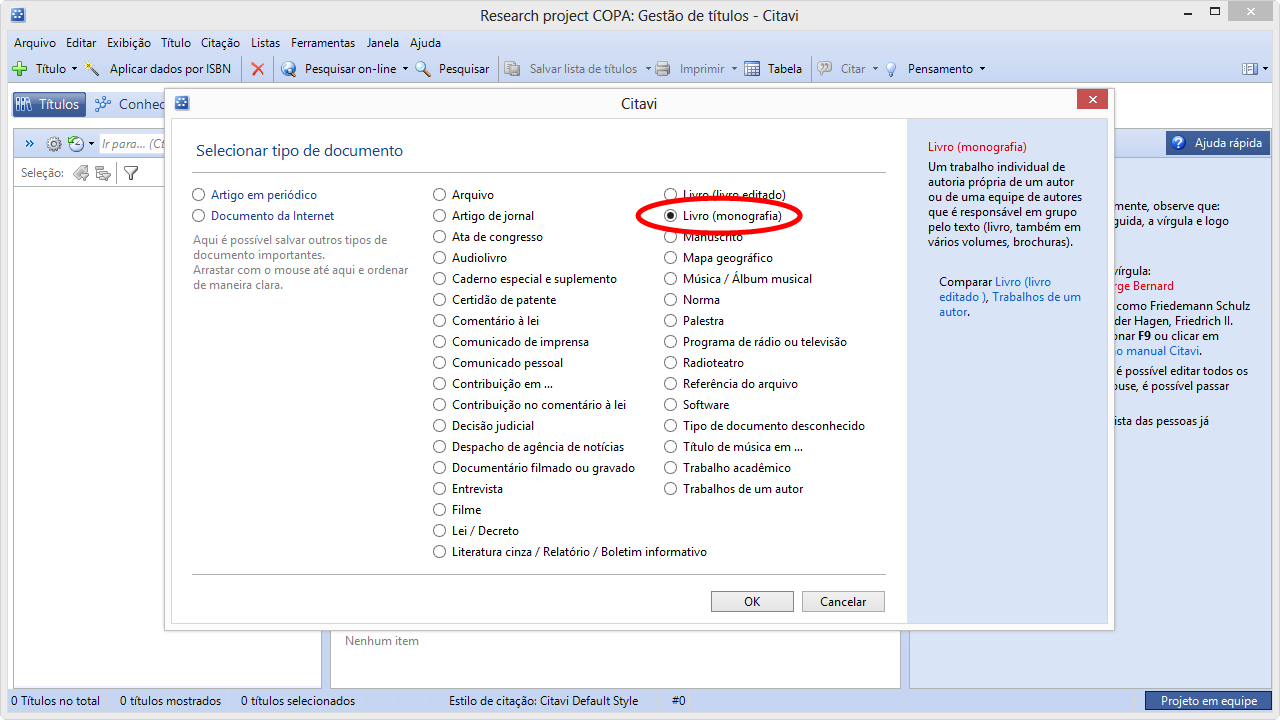This screenshot has height=720, width=1280.
Task: Click the double chevron icon in navigation bar
Action: 30,144
